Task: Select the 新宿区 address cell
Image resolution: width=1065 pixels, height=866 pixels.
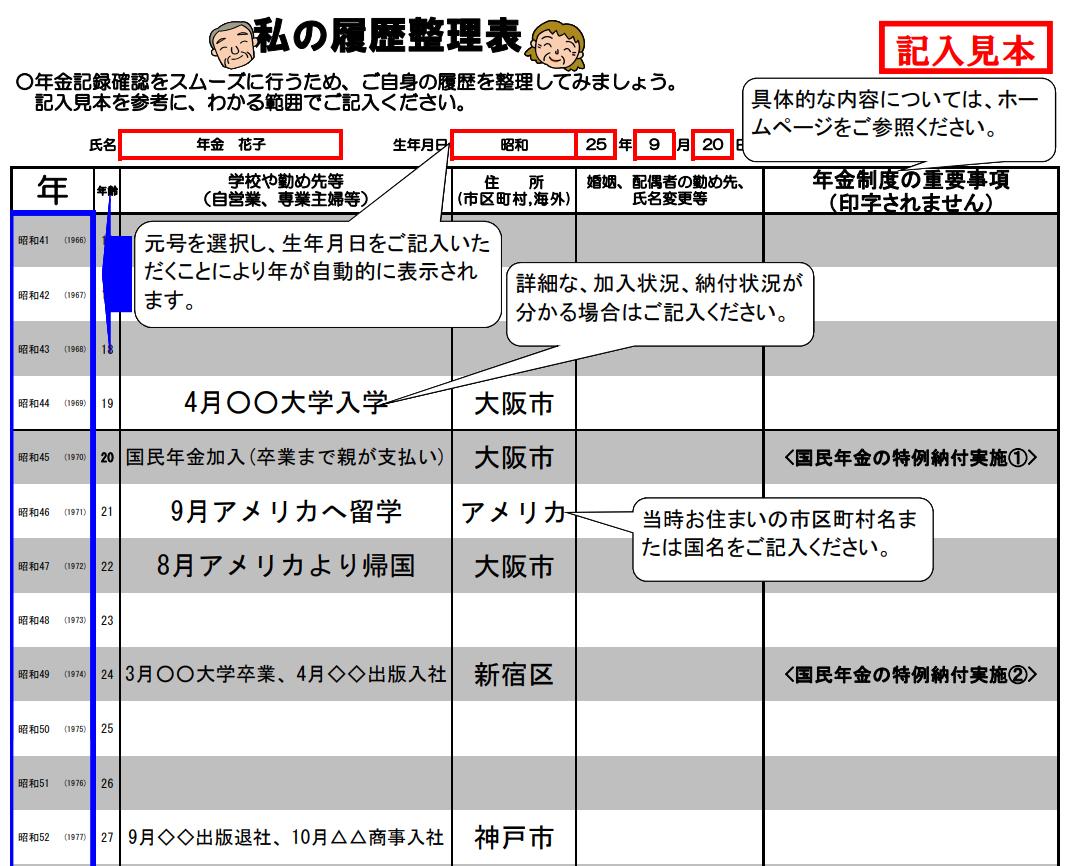Action: pyautogui.click(x=513, y=675)
